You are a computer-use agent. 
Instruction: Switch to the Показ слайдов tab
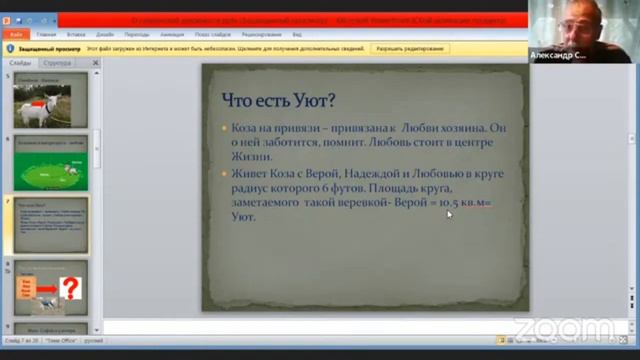coord(213,35)
